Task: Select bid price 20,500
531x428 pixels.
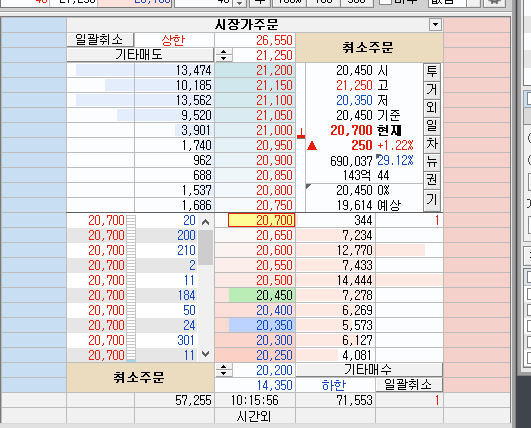Action: click(x=255, y=280)
